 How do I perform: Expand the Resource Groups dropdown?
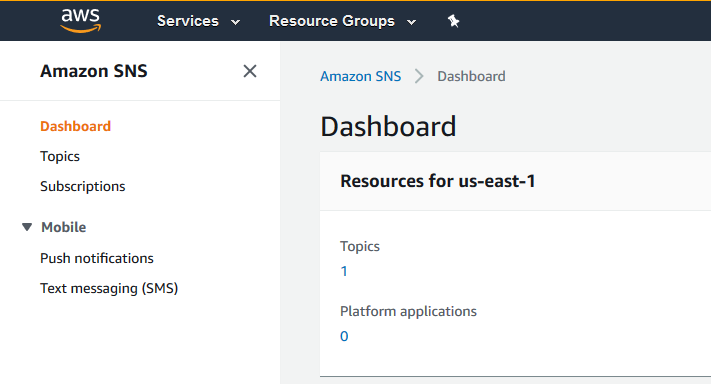pyautogui.click(x=342, y=21)
